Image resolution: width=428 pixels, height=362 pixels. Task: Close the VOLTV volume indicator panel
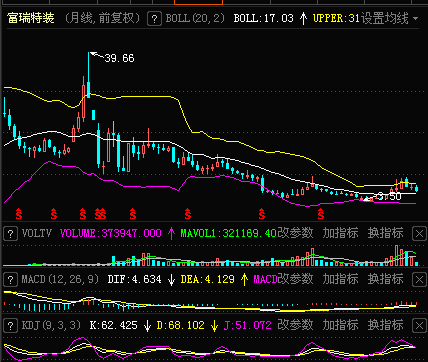click(419, 233)
